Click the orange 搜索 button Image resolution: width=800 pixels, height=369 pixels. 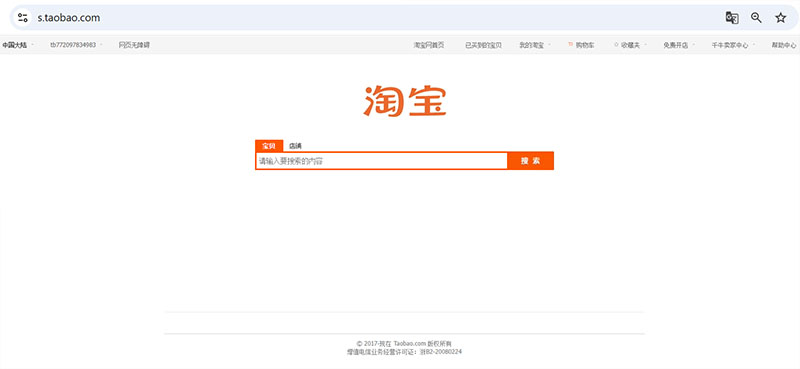531,161
